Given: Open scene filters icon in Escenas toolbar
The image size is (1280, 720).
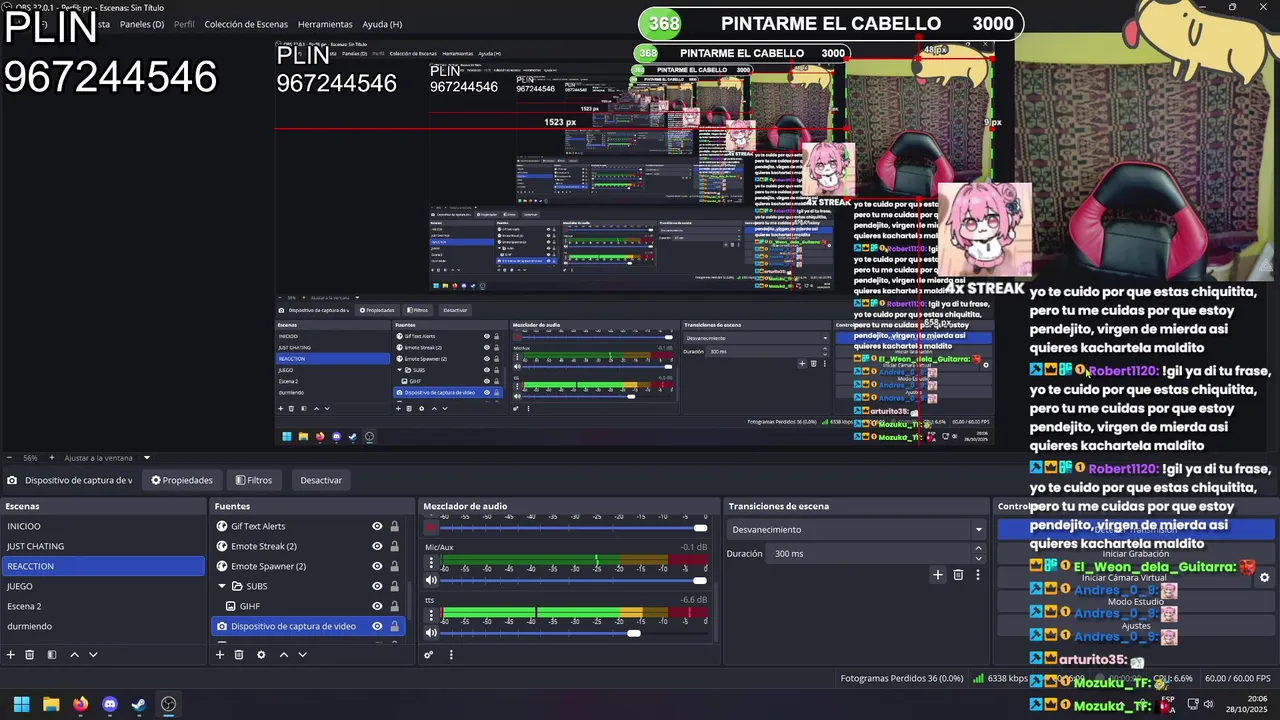Looking at the screenshot, I should (x=52, y=655).
